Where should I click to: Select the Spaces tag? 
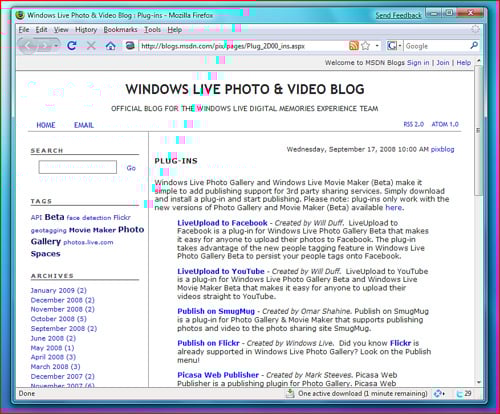tap(46, 254)
